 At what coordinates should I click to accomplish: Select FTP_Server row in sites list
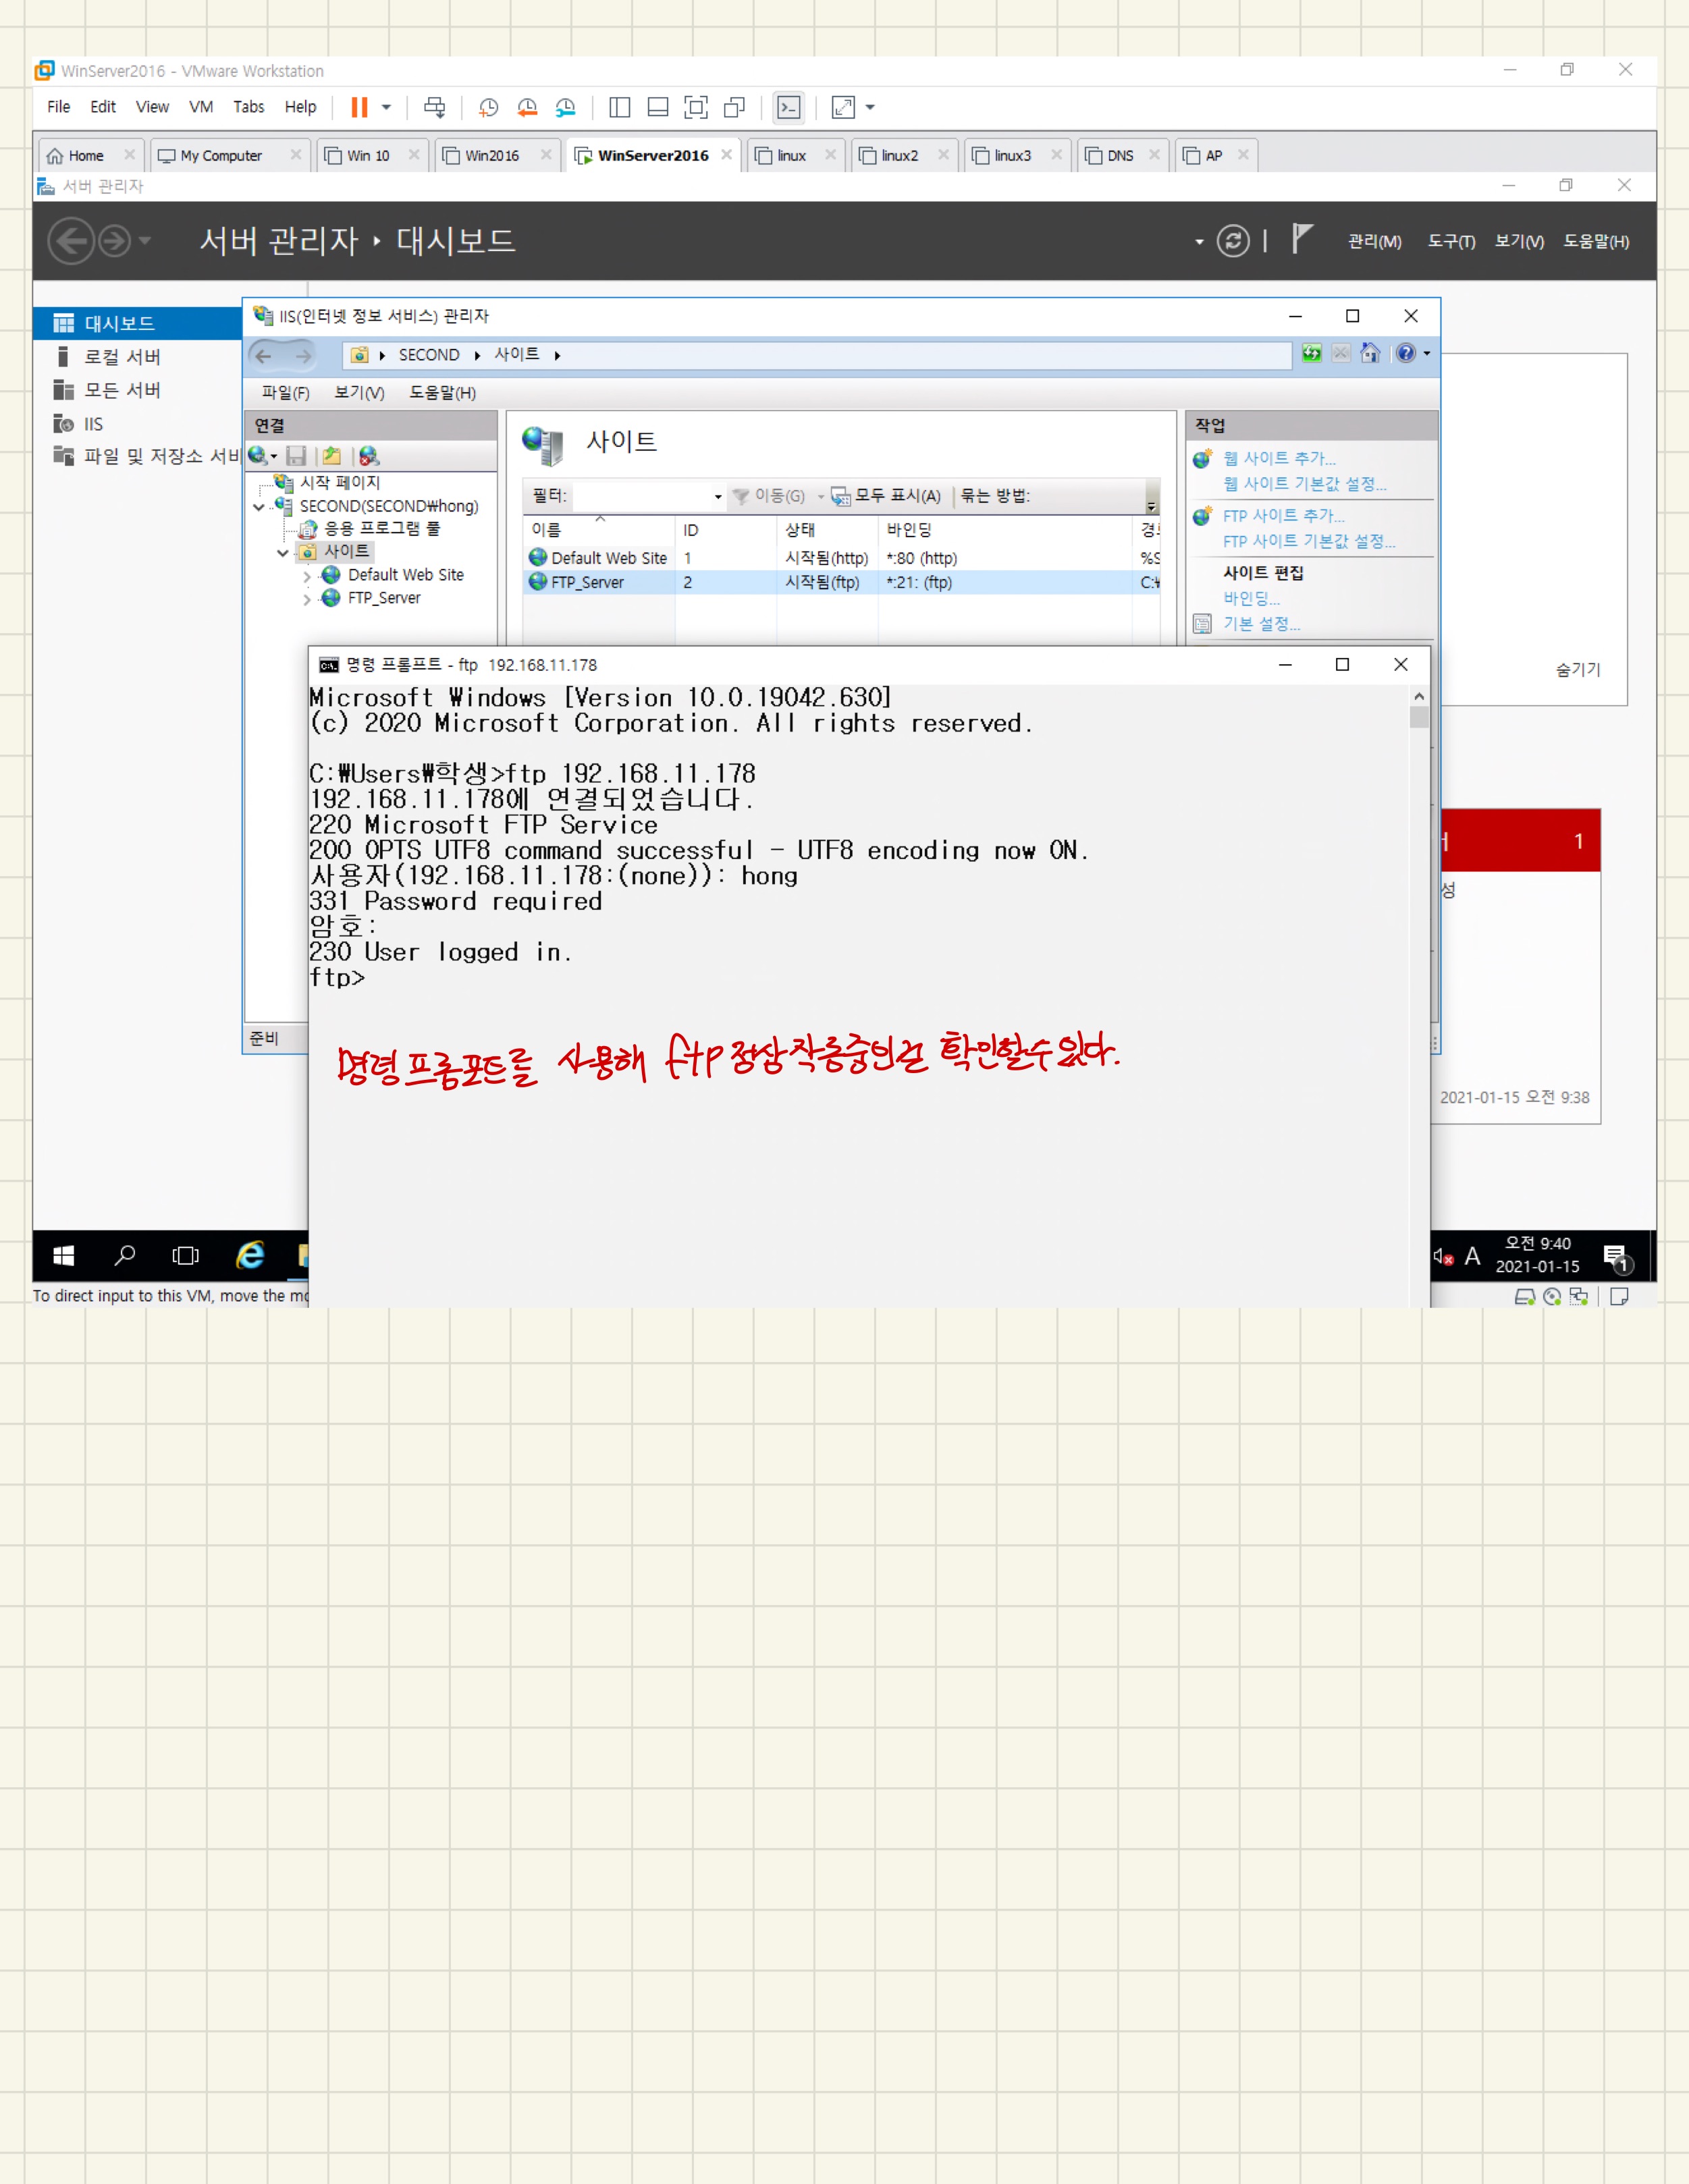(x=840, y=582)
